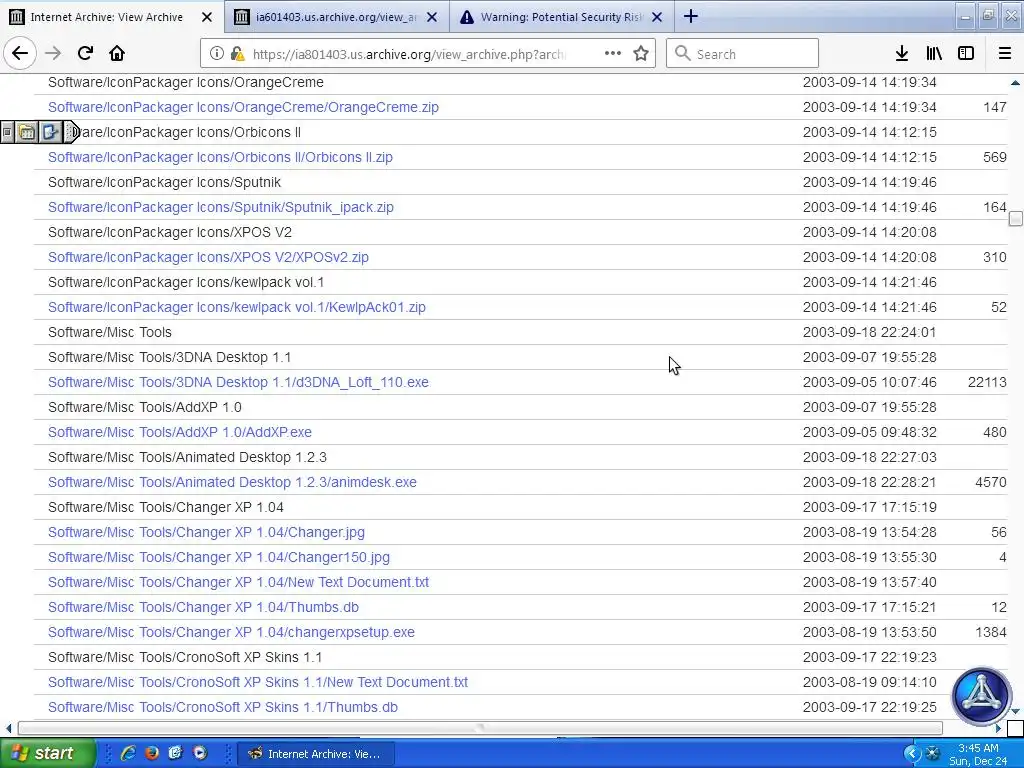
Task: Click the blue triangle orb icon
Action: pos(981,696)
